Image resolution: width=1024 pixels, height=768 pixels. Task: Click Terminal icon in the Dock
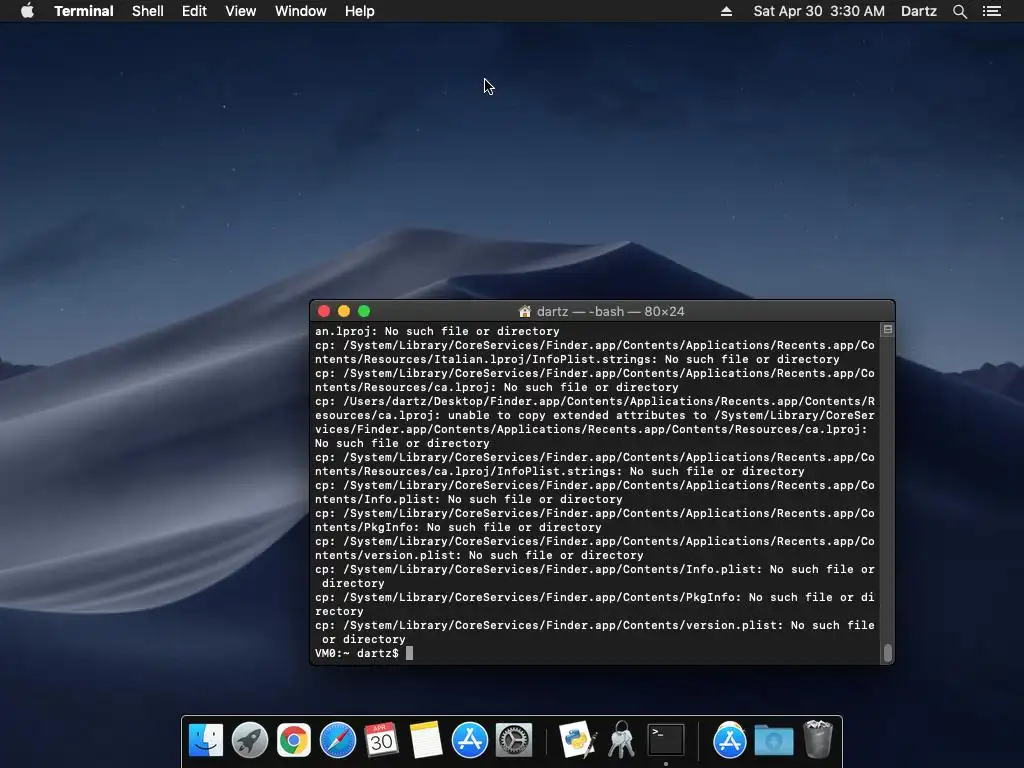[665, 740]
